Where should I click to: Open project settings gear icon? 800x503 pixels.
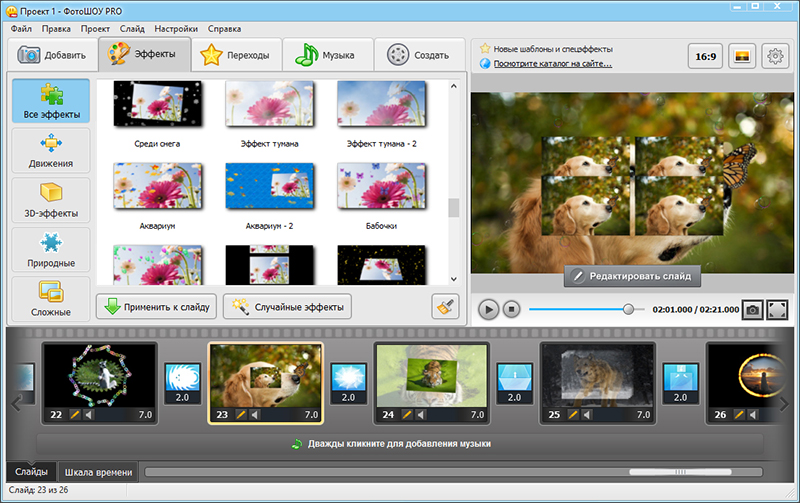click(x=775, y=56)
